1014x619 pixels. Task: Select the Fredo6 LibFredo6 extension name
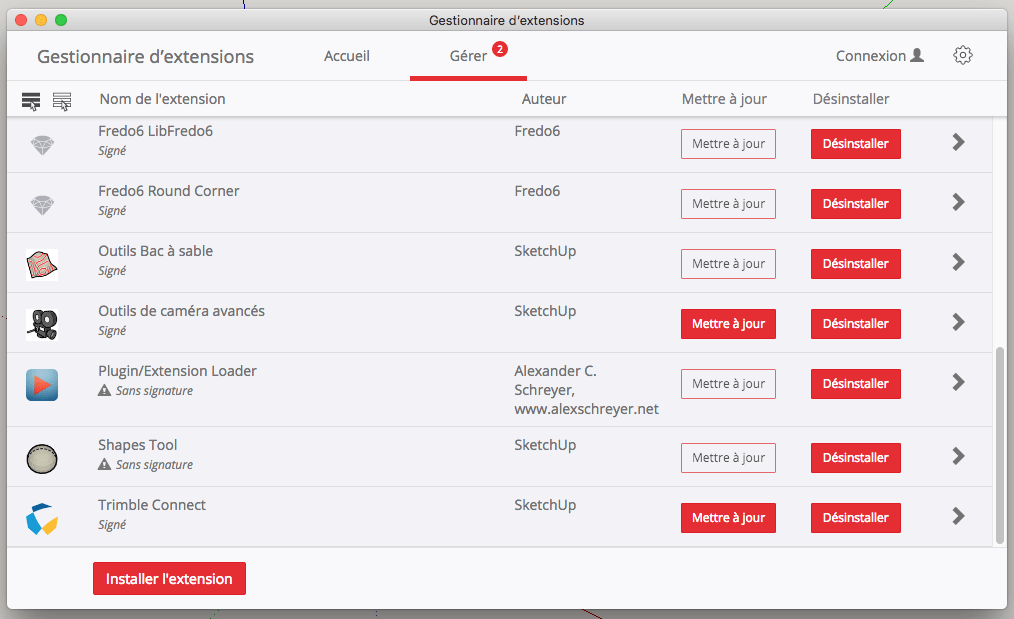(x=155, y=131)
